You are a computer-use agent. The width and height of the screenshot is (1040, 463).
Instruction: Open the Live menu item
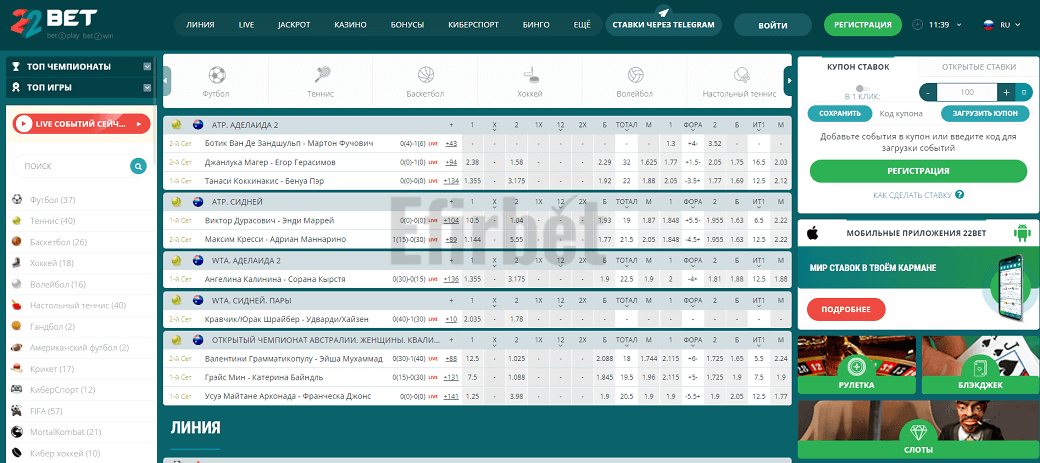(247, 25)
